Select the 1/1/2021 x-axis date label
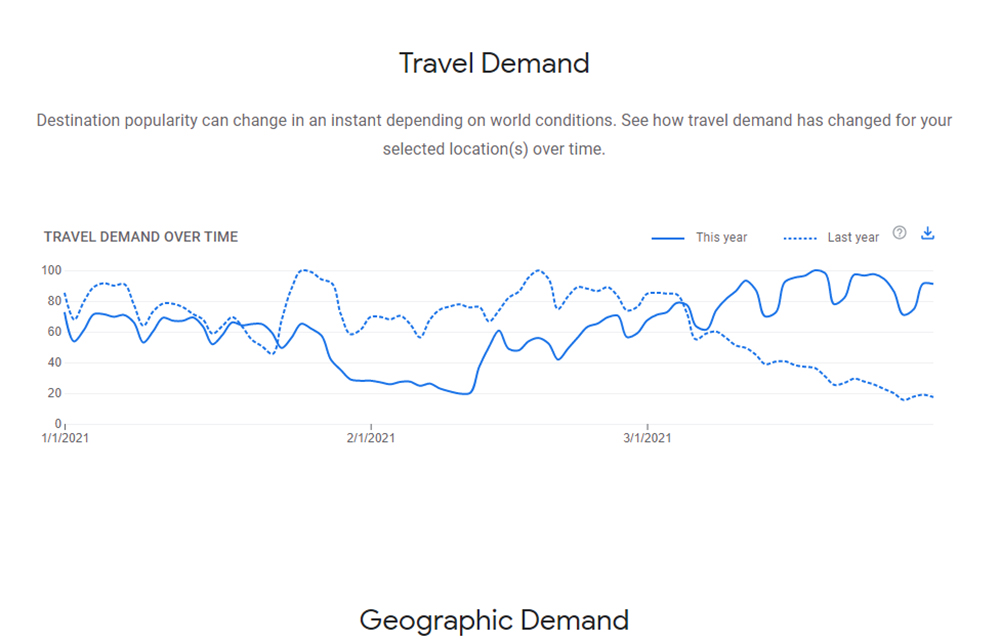The width and height of the screenshot is (1000, 643). pos(65,438)
